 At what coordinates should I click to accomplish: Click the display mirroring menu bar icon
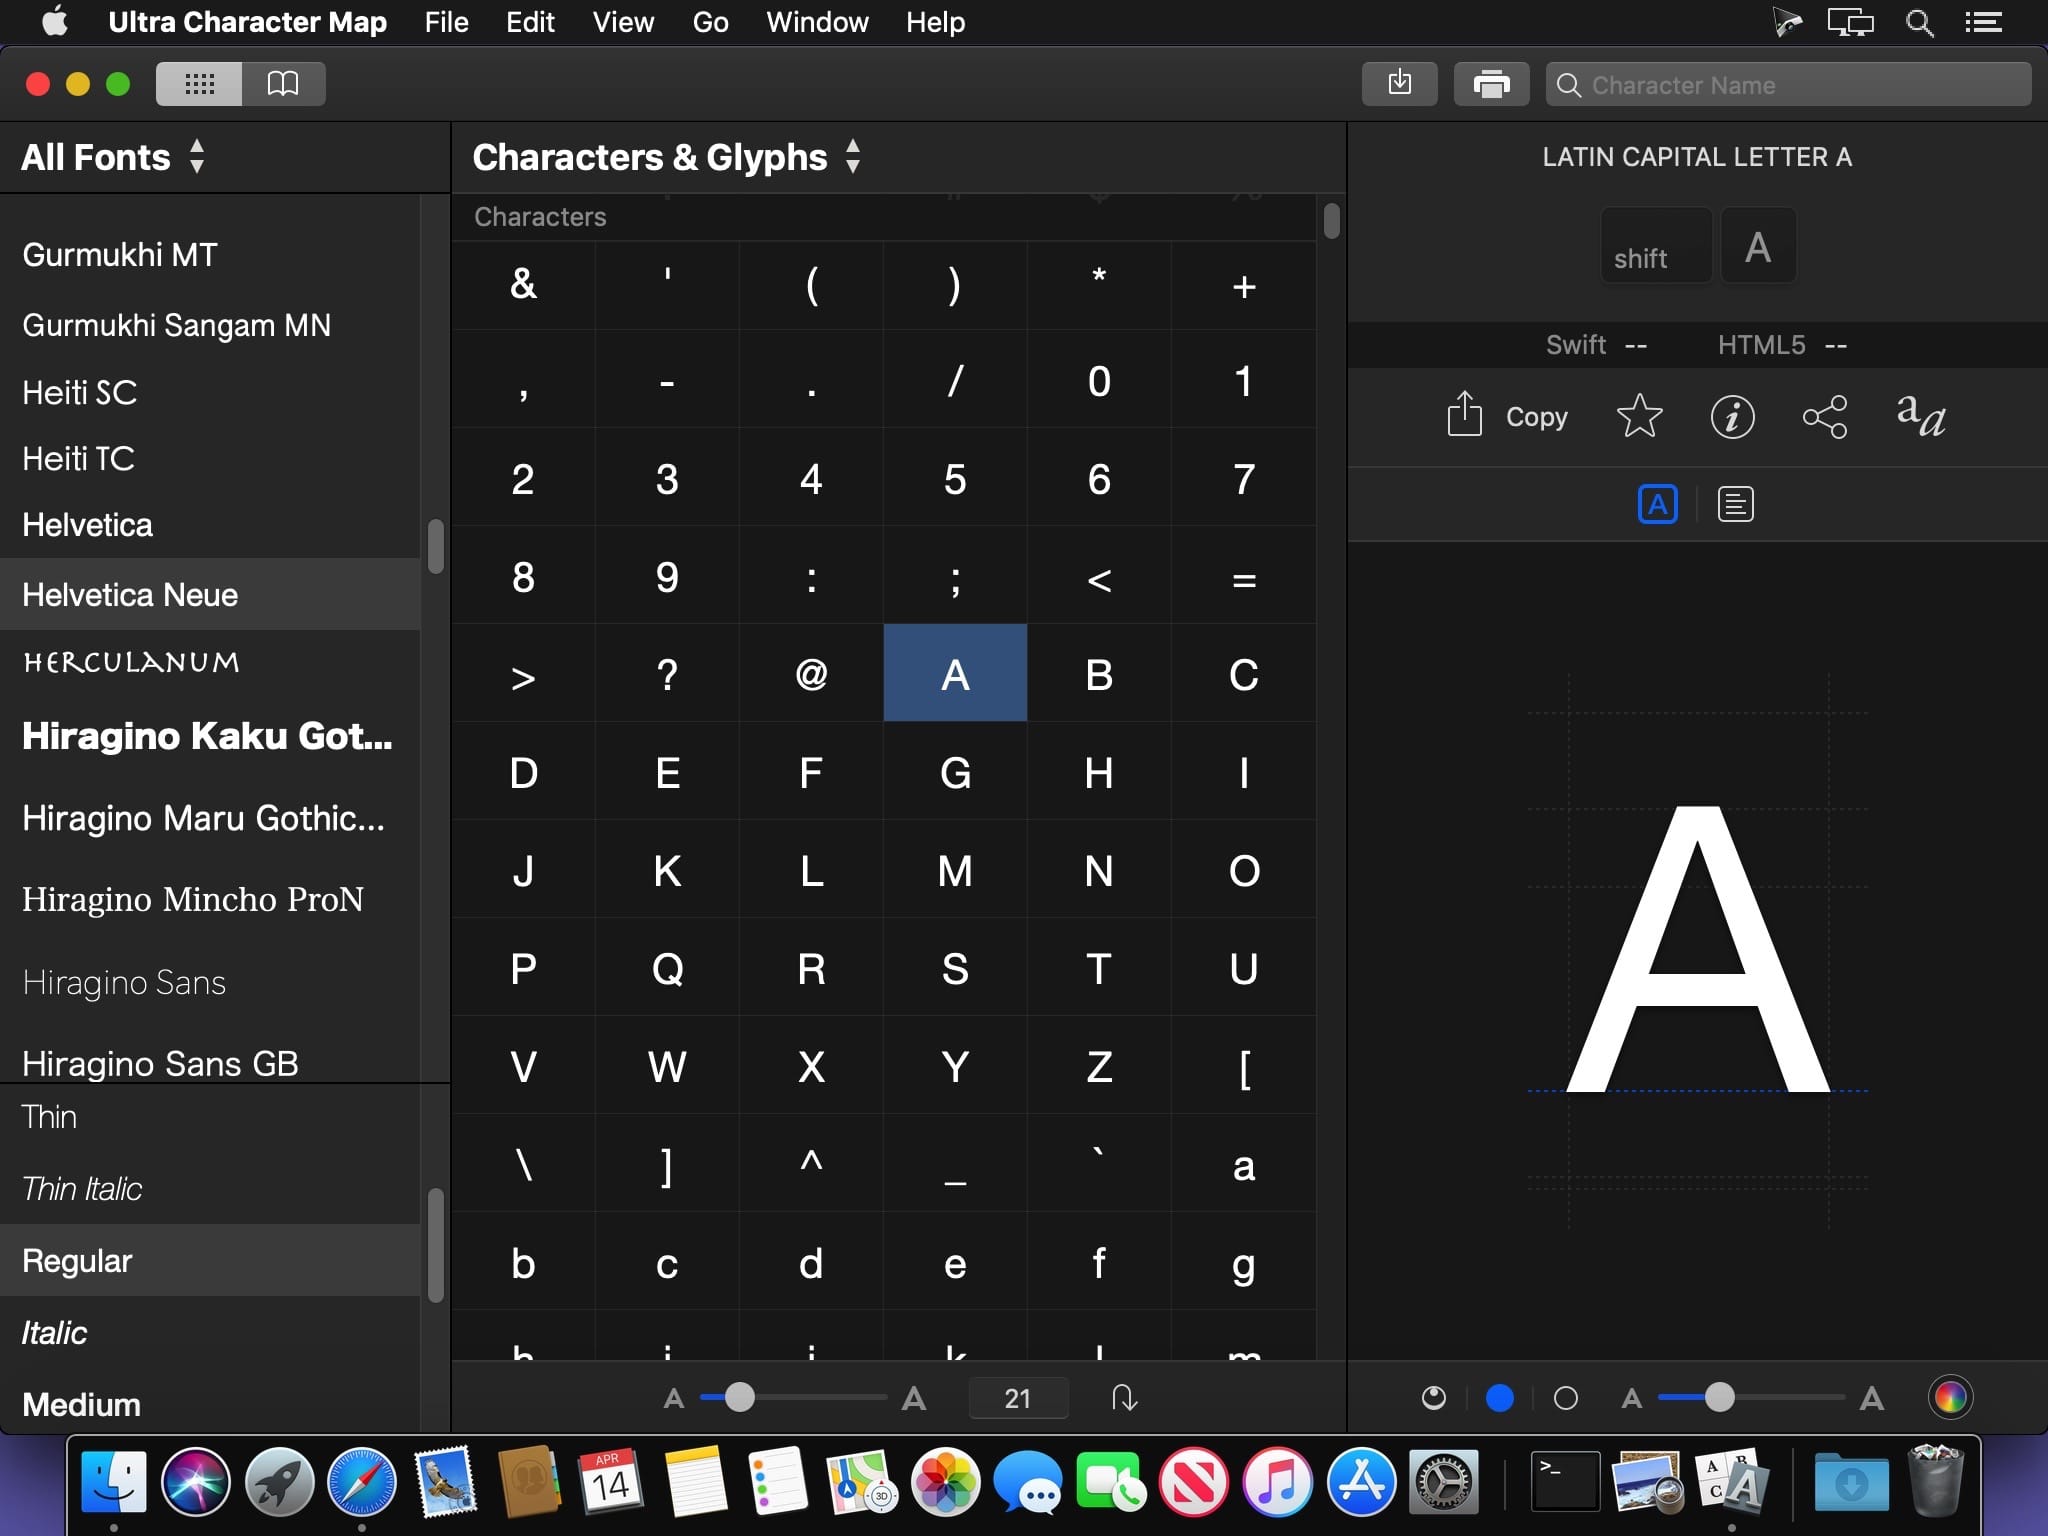pyautogui.click(x=1850, y=22)
